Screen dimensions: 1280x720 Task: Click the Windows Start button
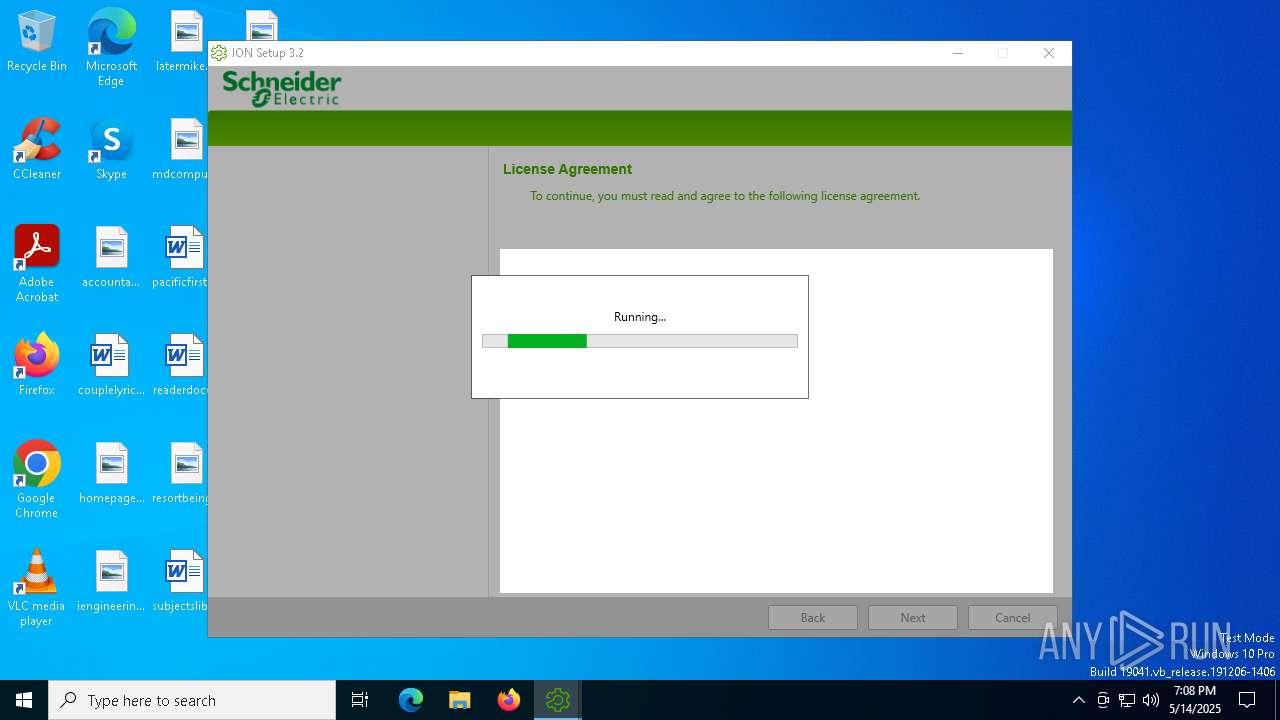click(x=24, y=700)
